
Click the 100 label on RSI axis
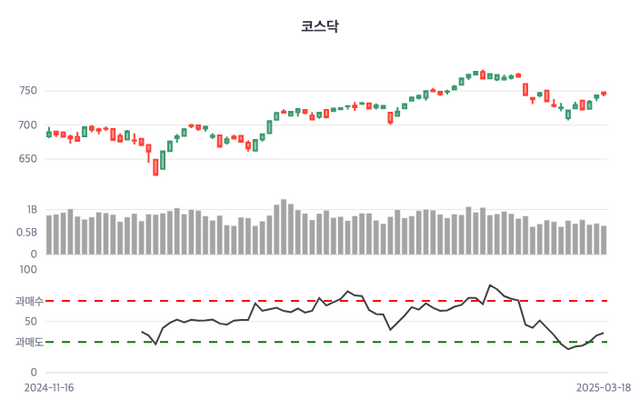pos(28,270)
